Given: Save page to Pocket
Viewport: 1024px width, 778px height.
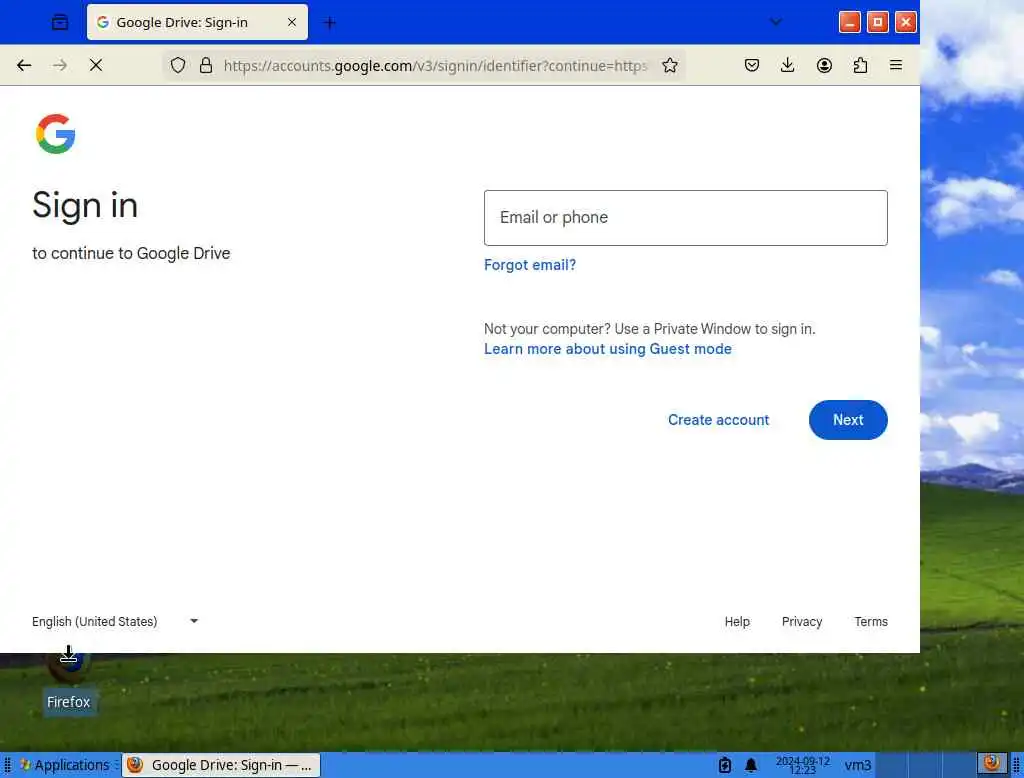Looking at the screenshot, I should (752, 65).
